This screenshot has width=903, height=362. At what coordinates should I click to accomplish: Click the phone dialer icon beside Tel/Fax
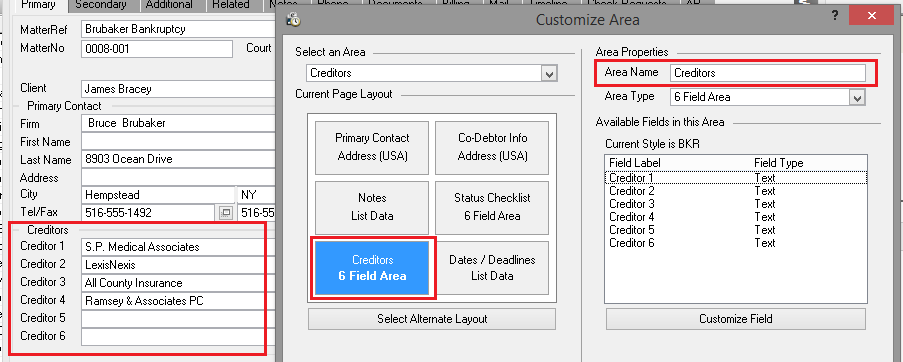[x=226, y=213]
